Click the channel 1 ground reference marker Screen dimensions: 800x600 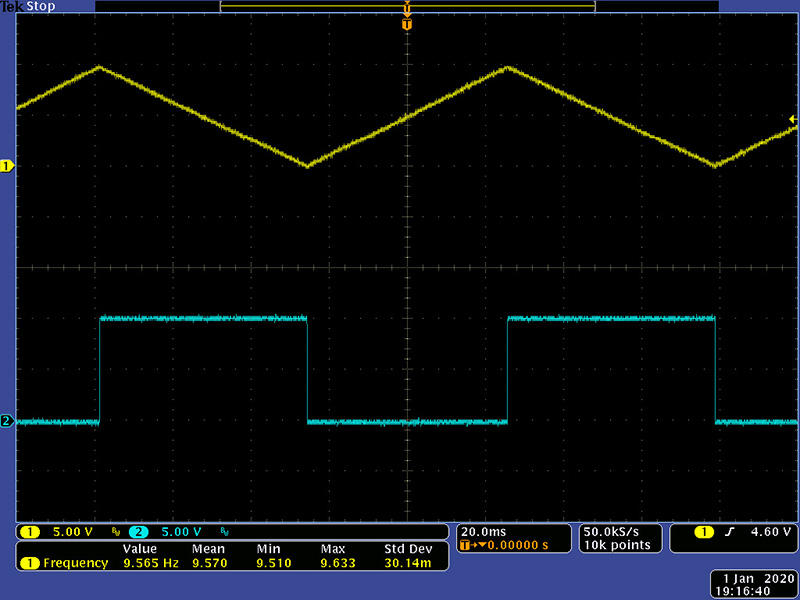7,166
